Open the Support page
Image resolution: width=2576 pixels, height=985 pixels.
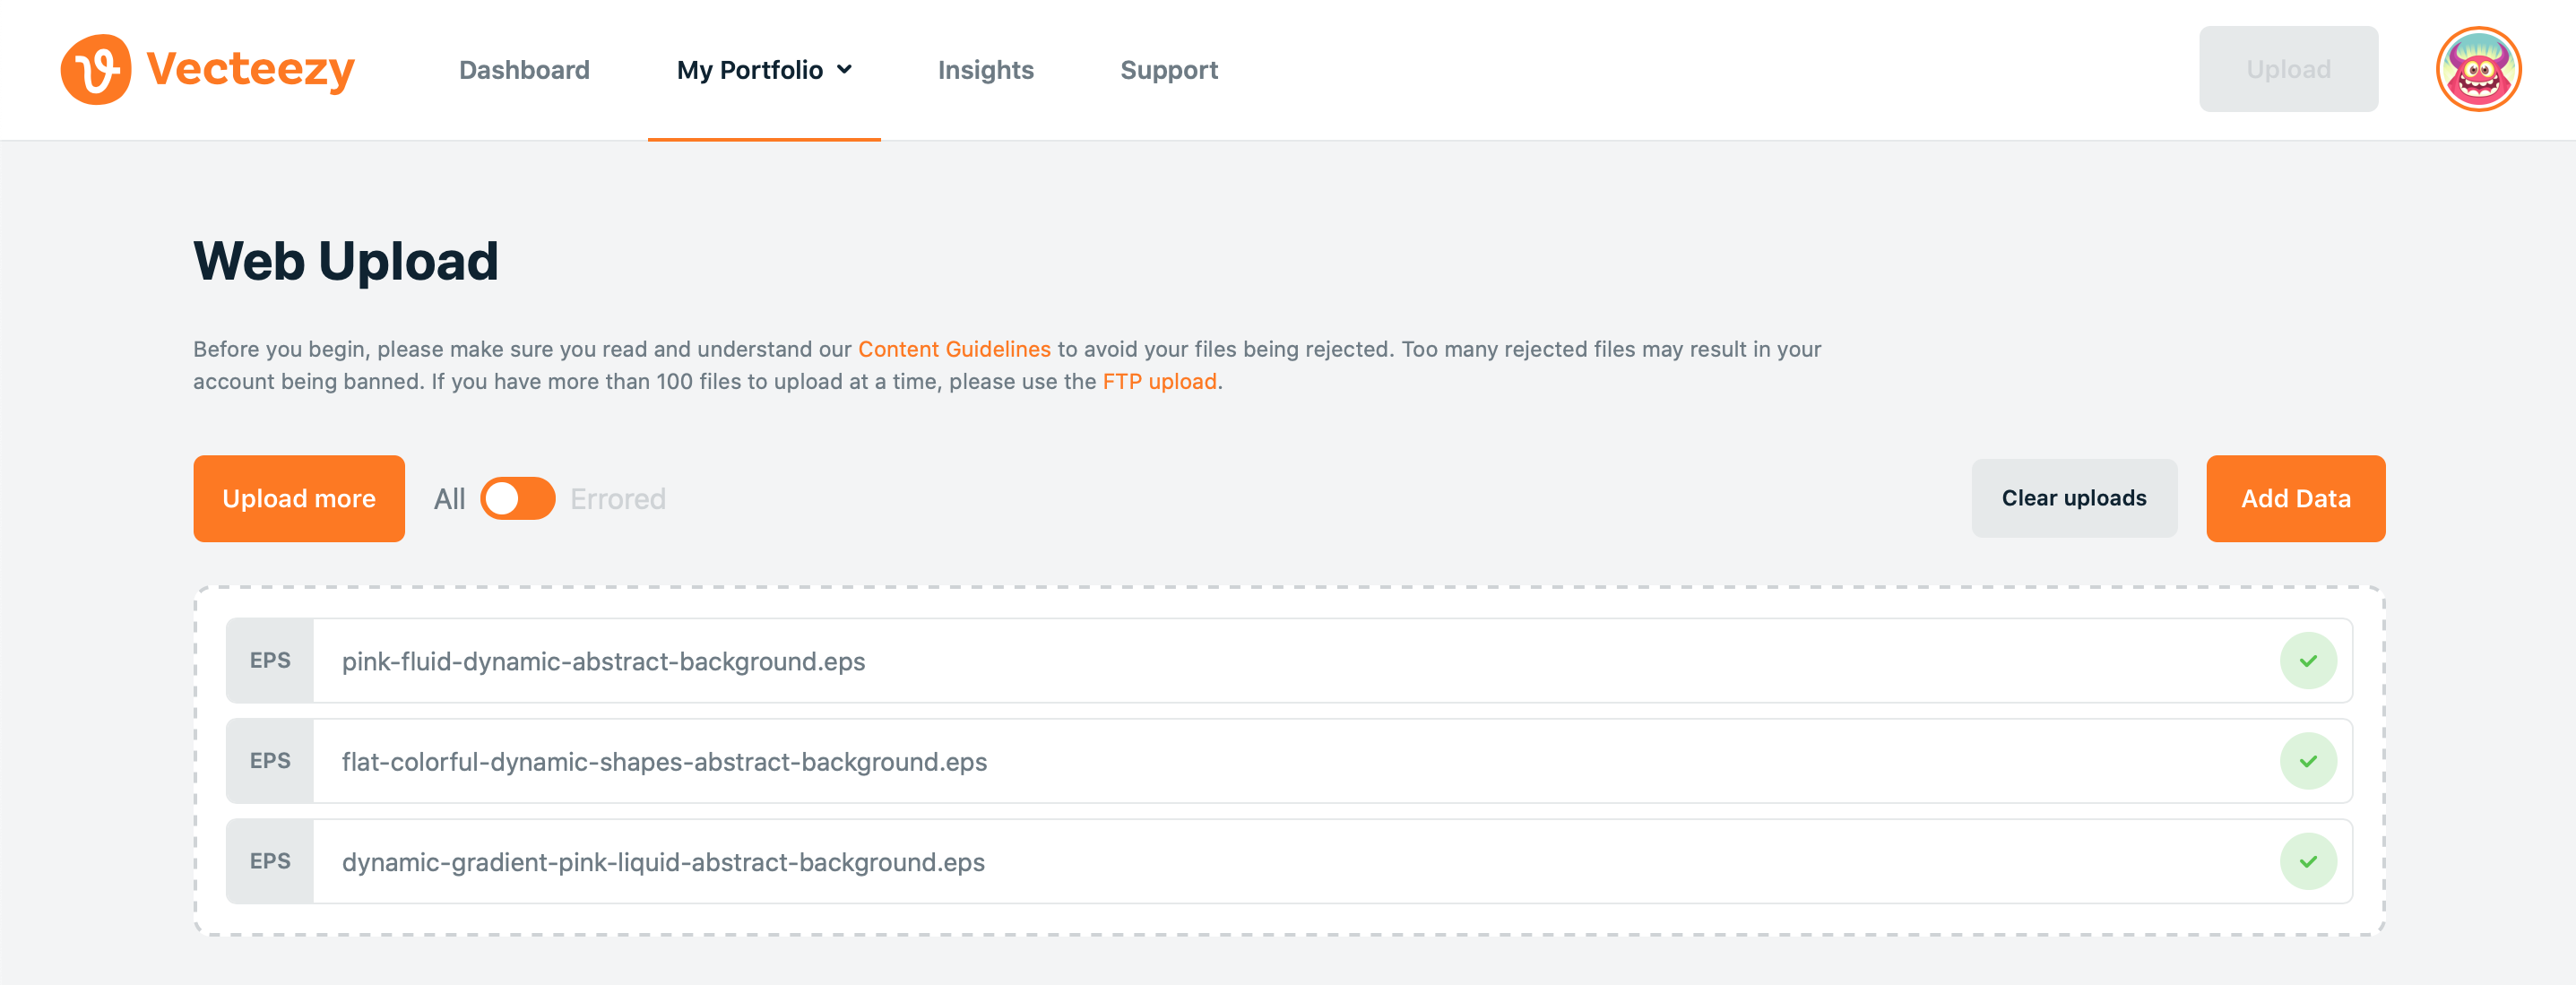pyautogui.click(x=1168, y=69)
